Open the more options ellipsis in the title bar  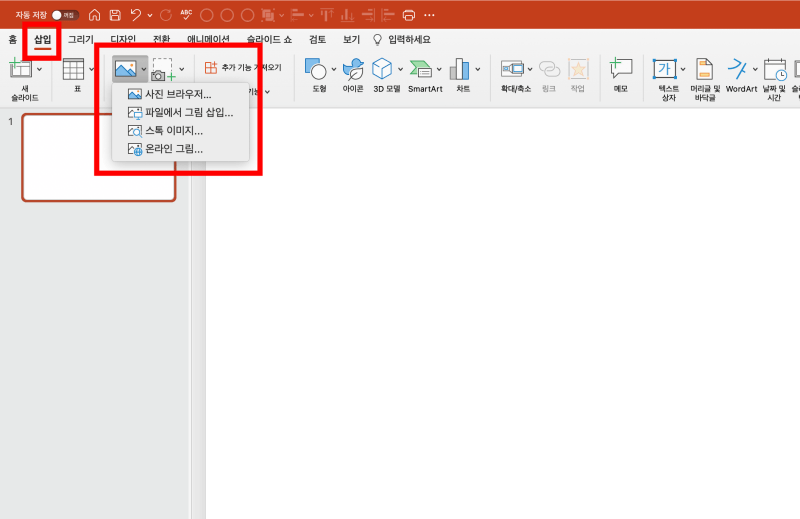tap(430, 15)
